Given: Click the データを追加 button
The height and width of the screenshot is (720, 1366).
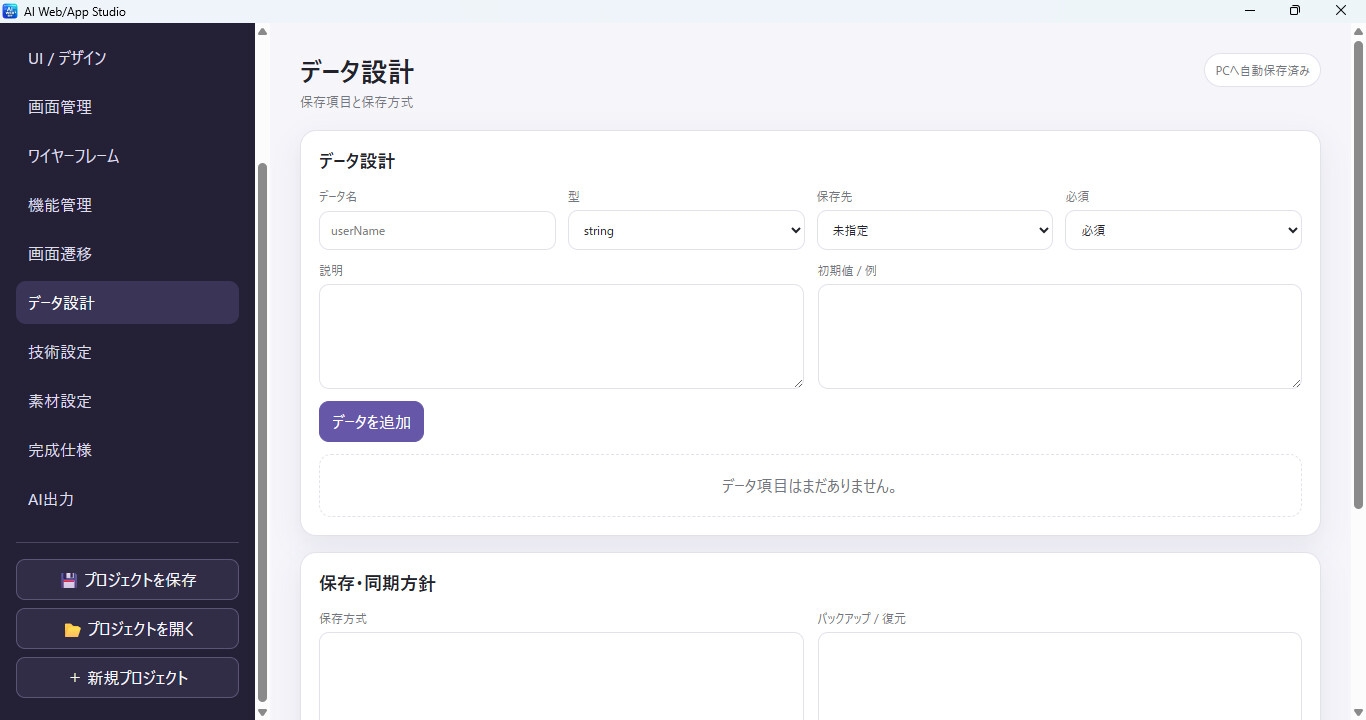Looking at the screenshot, I should 371,422.
